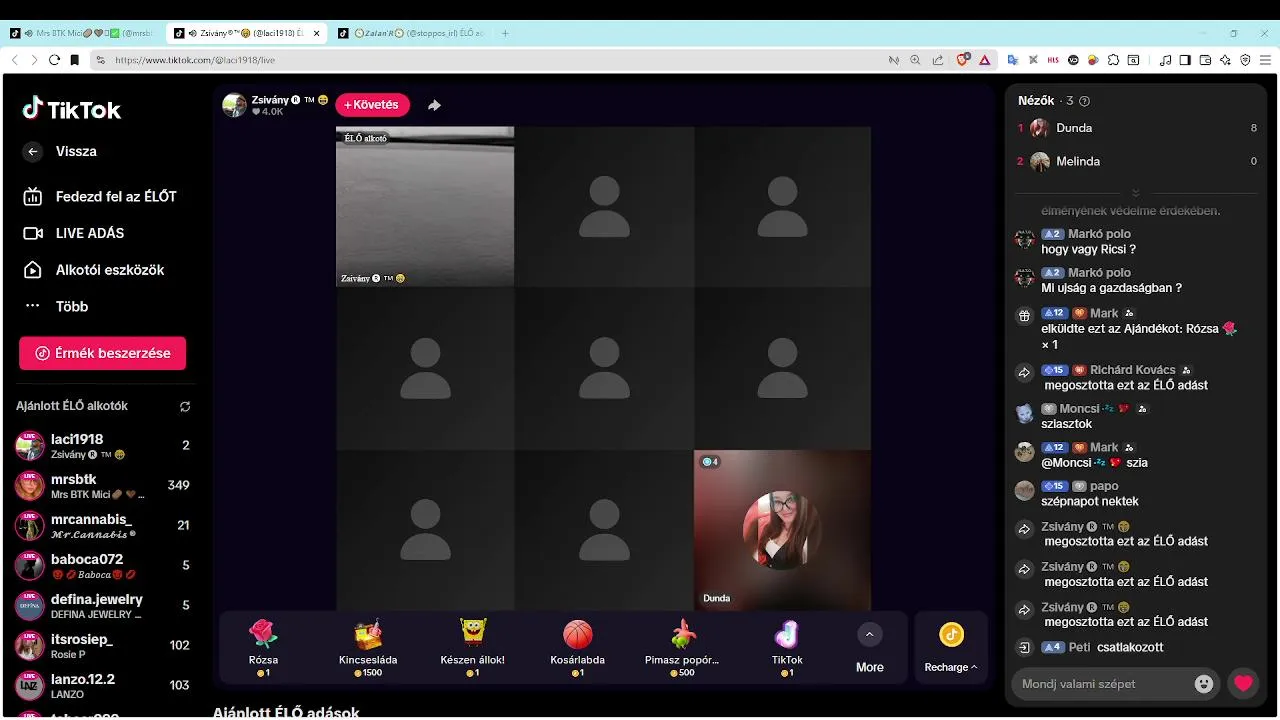
Task: Open page zoom magnifier icon
Action: (915, 60)
